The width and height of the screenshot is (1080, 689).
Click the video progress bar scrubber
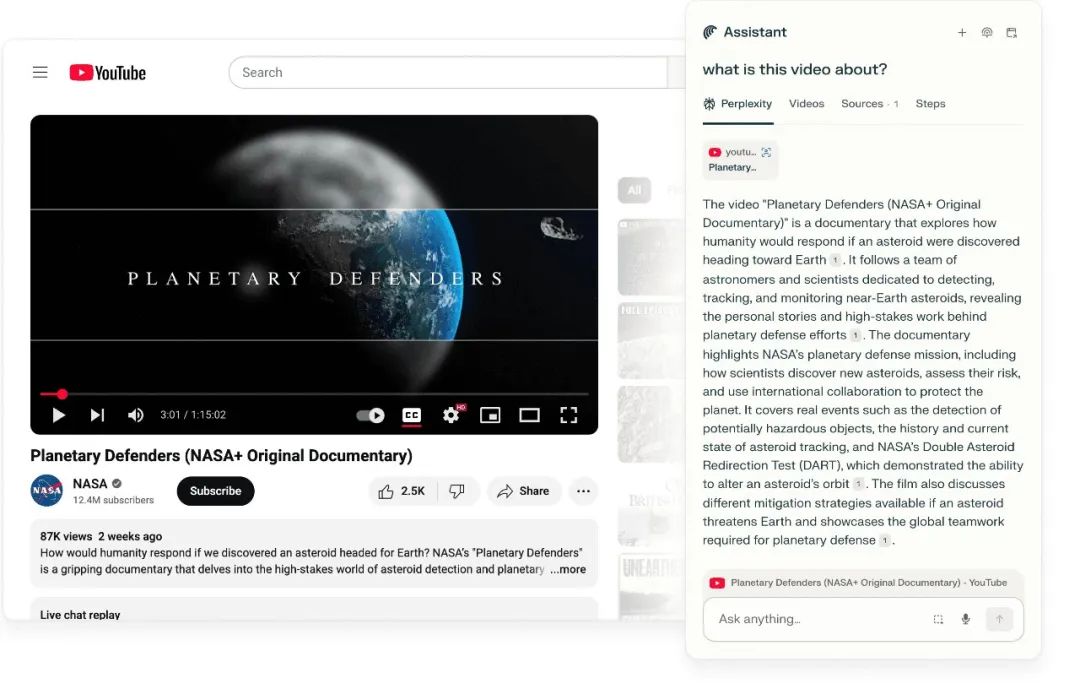click(62, 394)
